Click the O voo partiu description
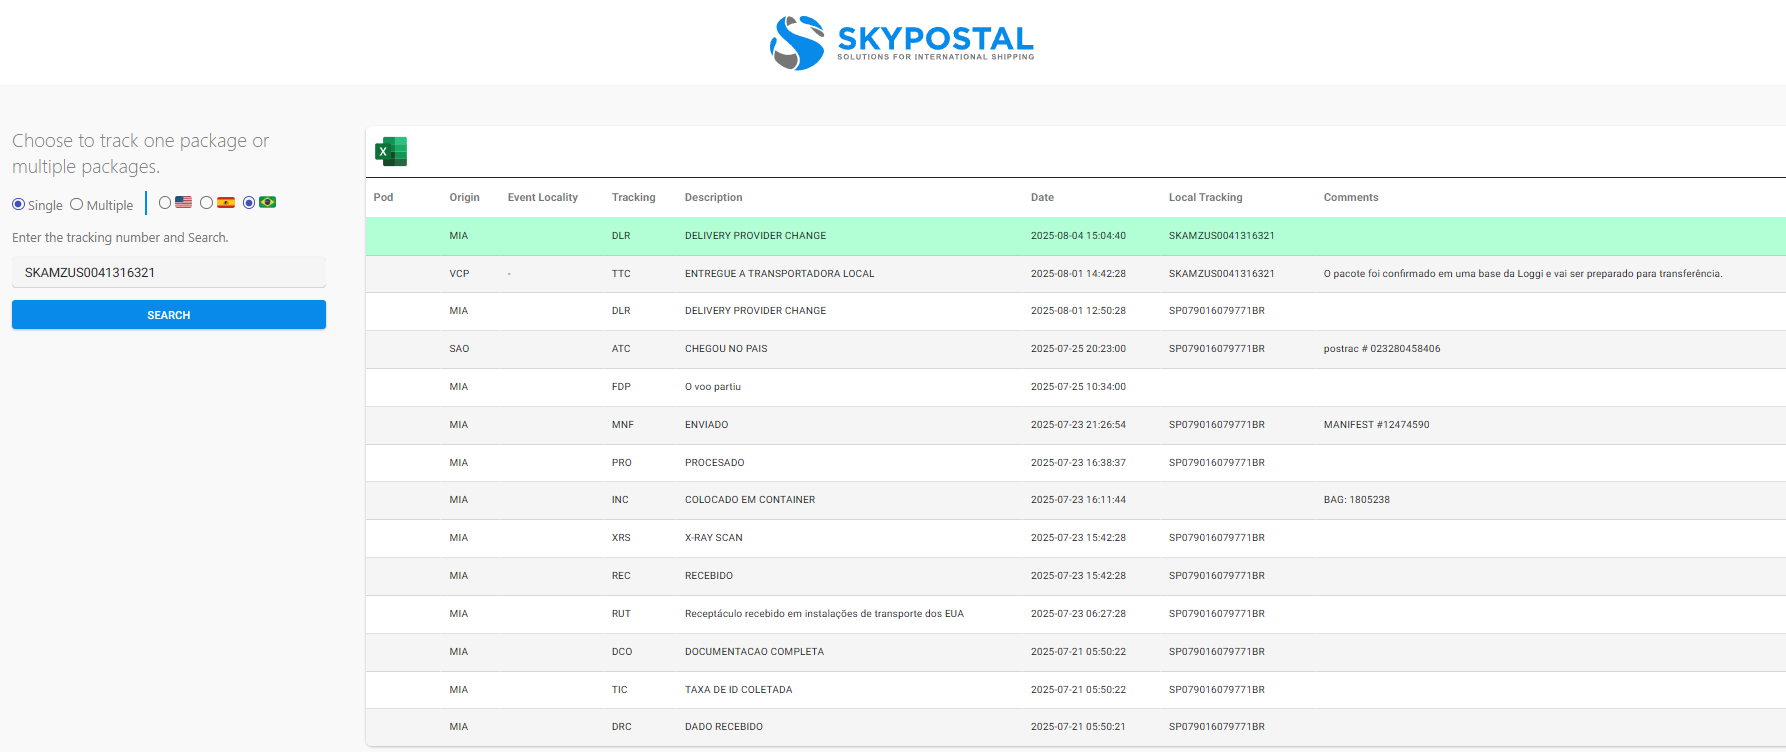This screenshot has height=752, width=1786. [712, 387]
